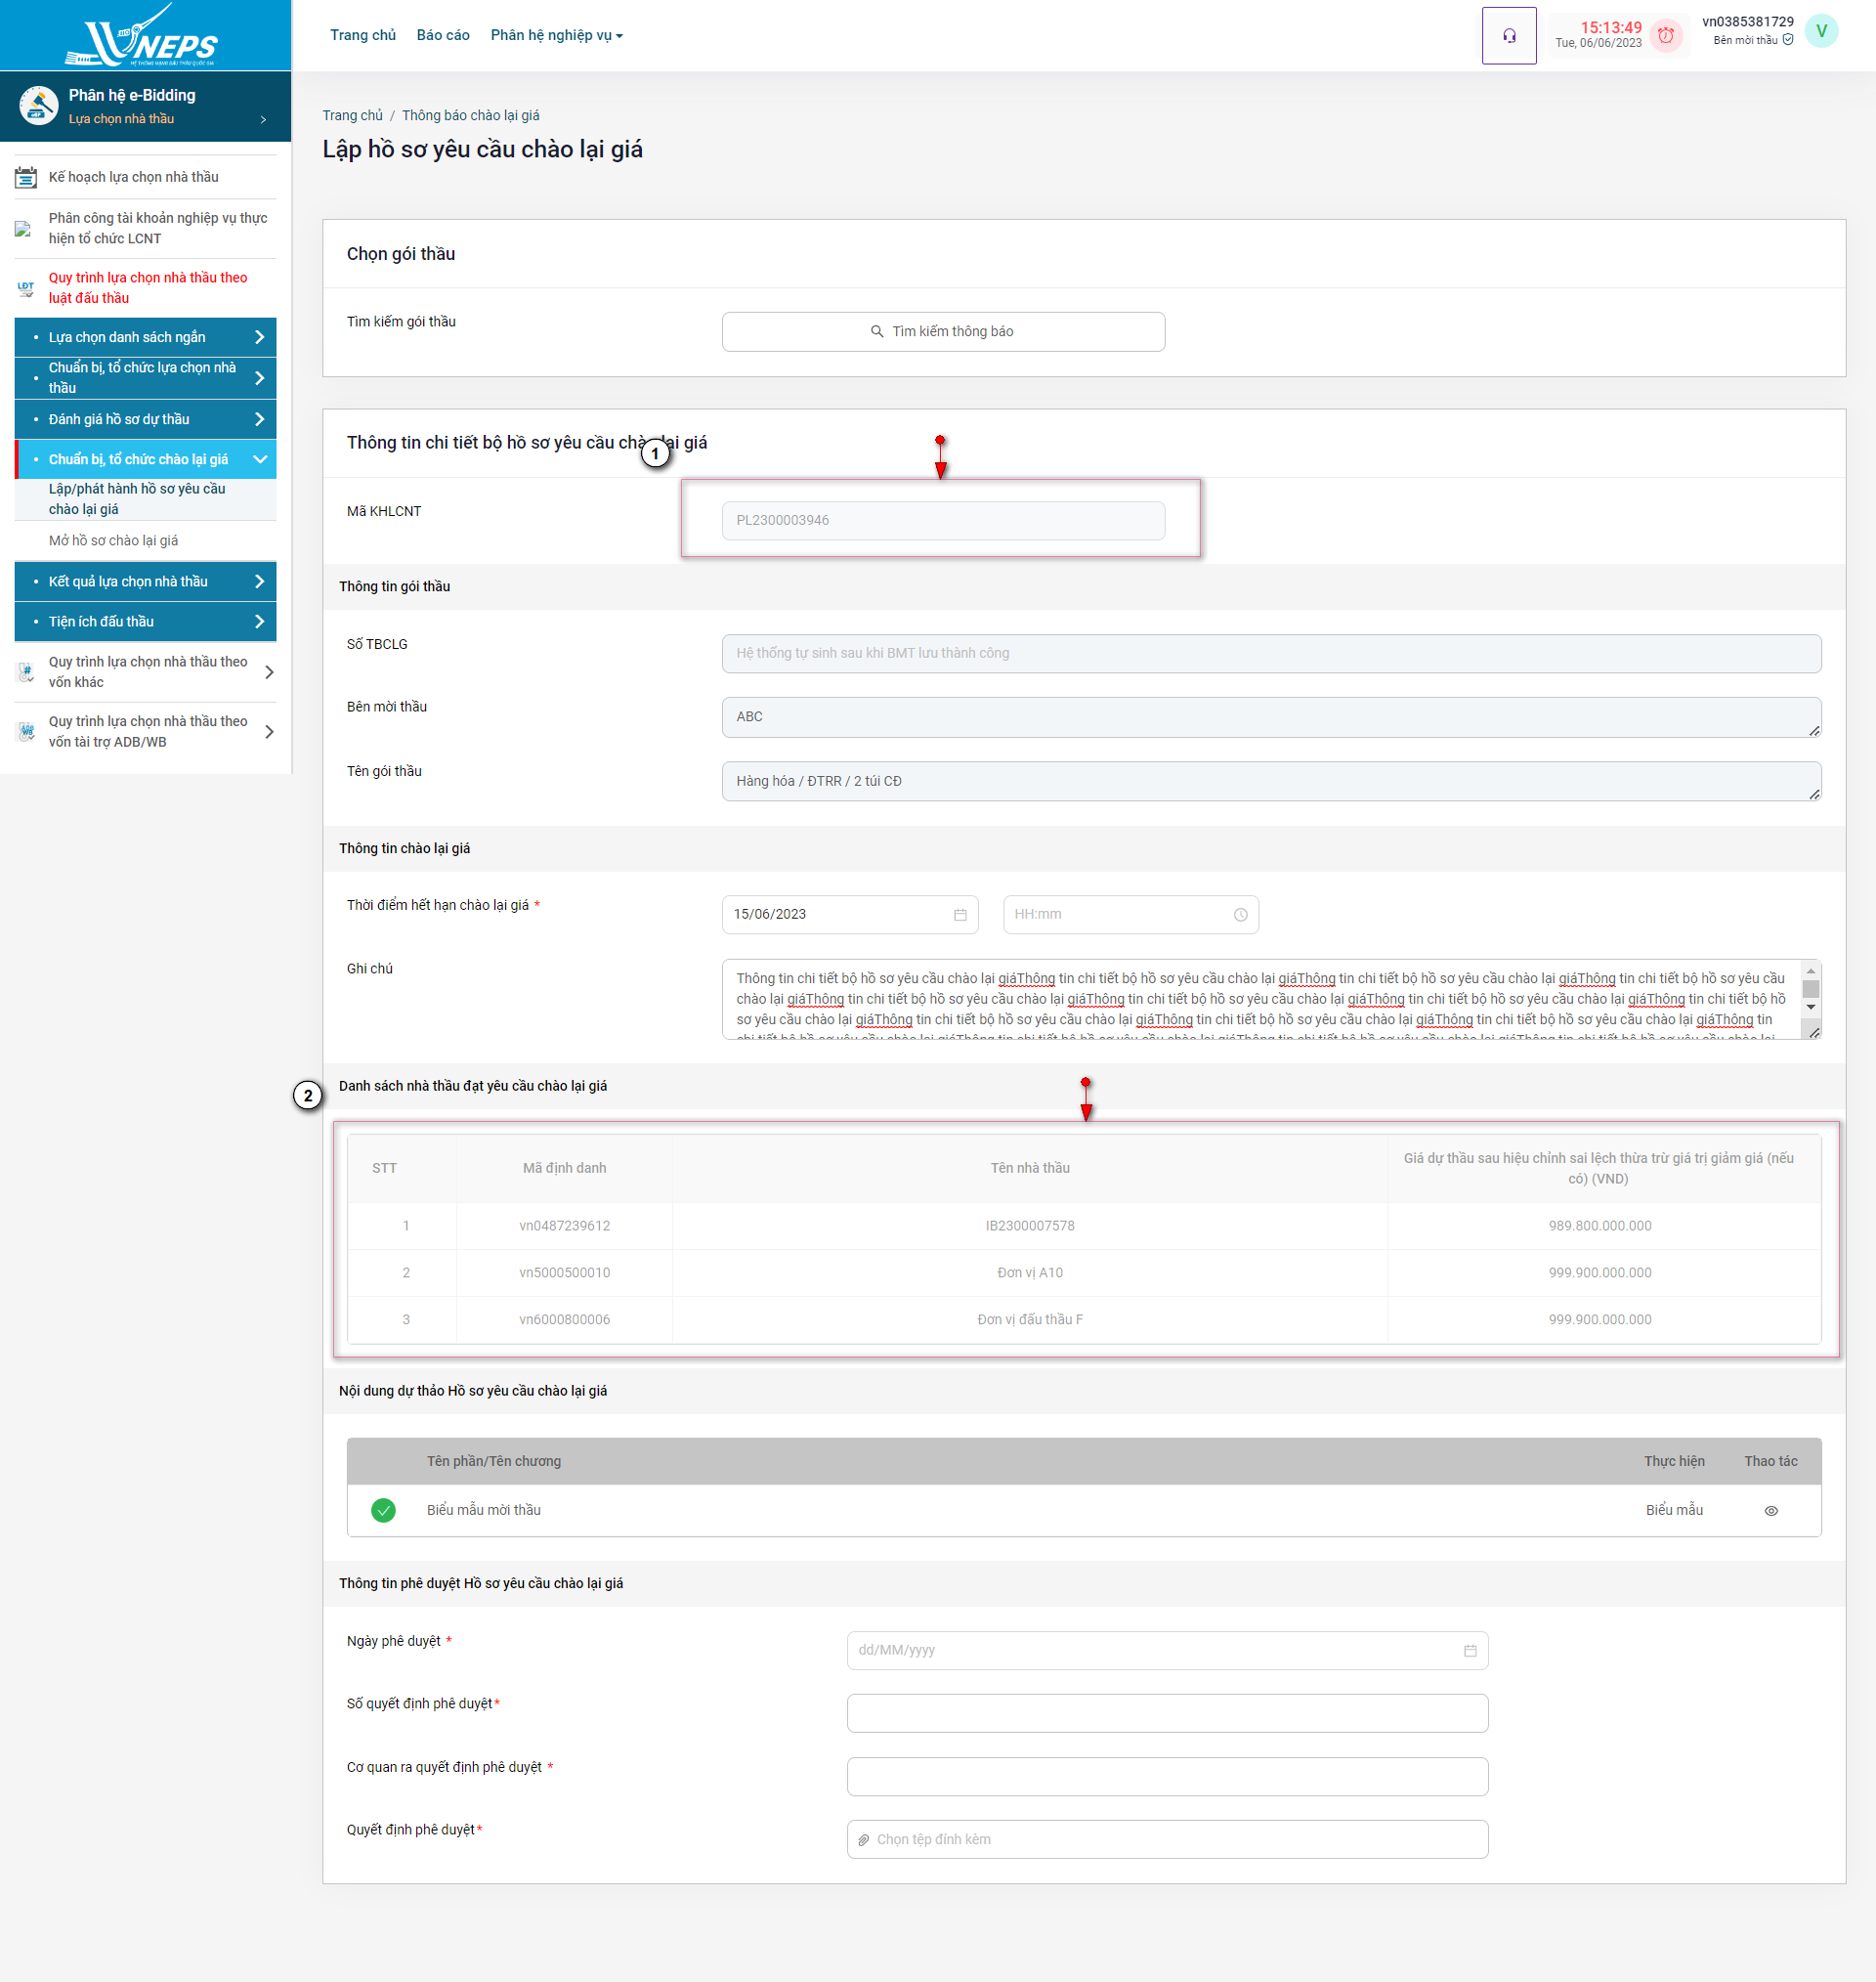Viewport: 1876px width, 1982px height.
Task: Click calendar icon in Ngày phê duyệt field
Action: coord(1469,1650)
